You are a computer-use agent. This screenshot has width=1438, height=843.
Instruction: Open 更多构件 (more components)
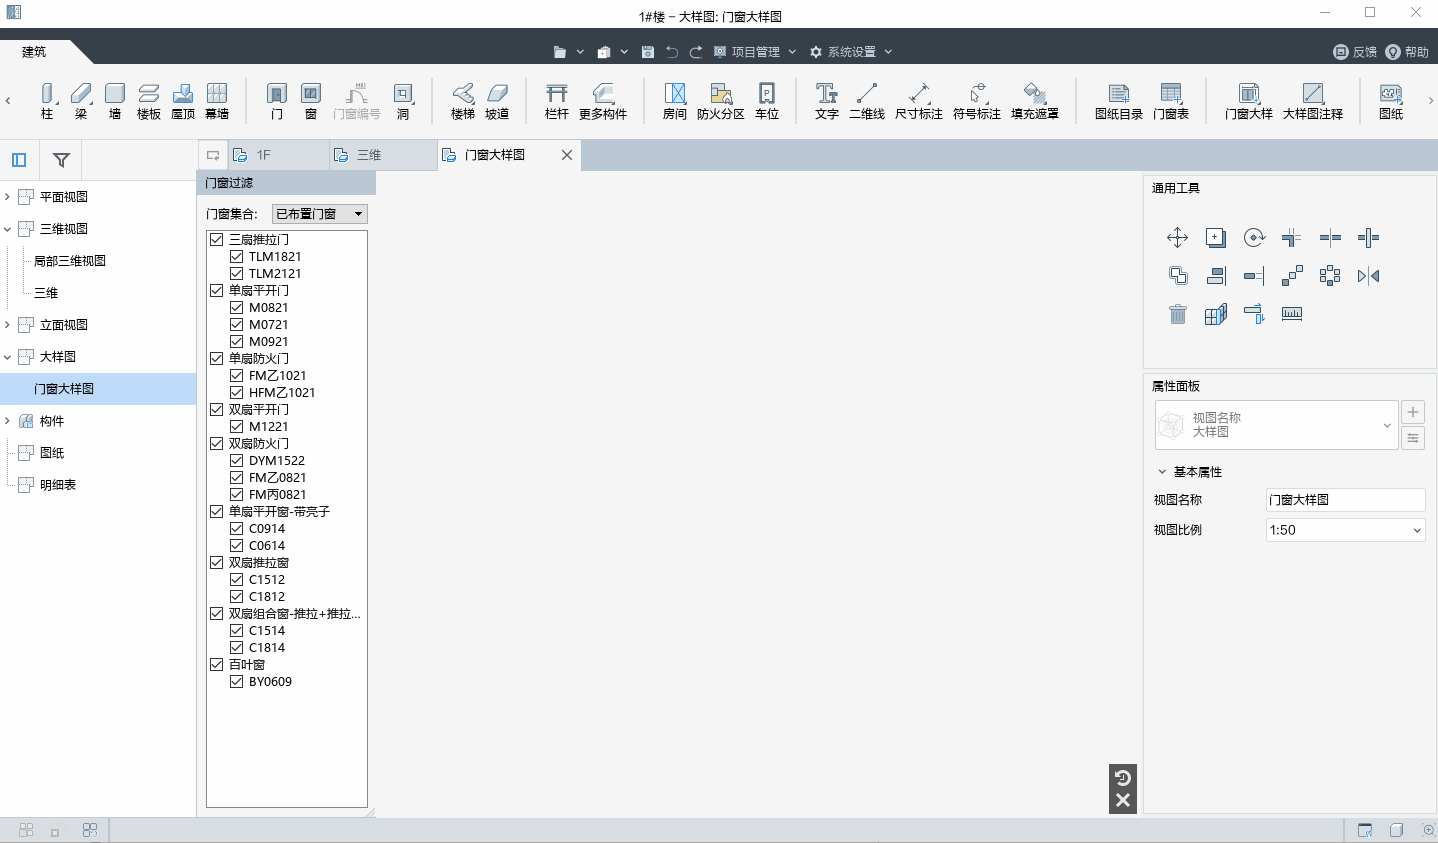(x=603, y=101)
